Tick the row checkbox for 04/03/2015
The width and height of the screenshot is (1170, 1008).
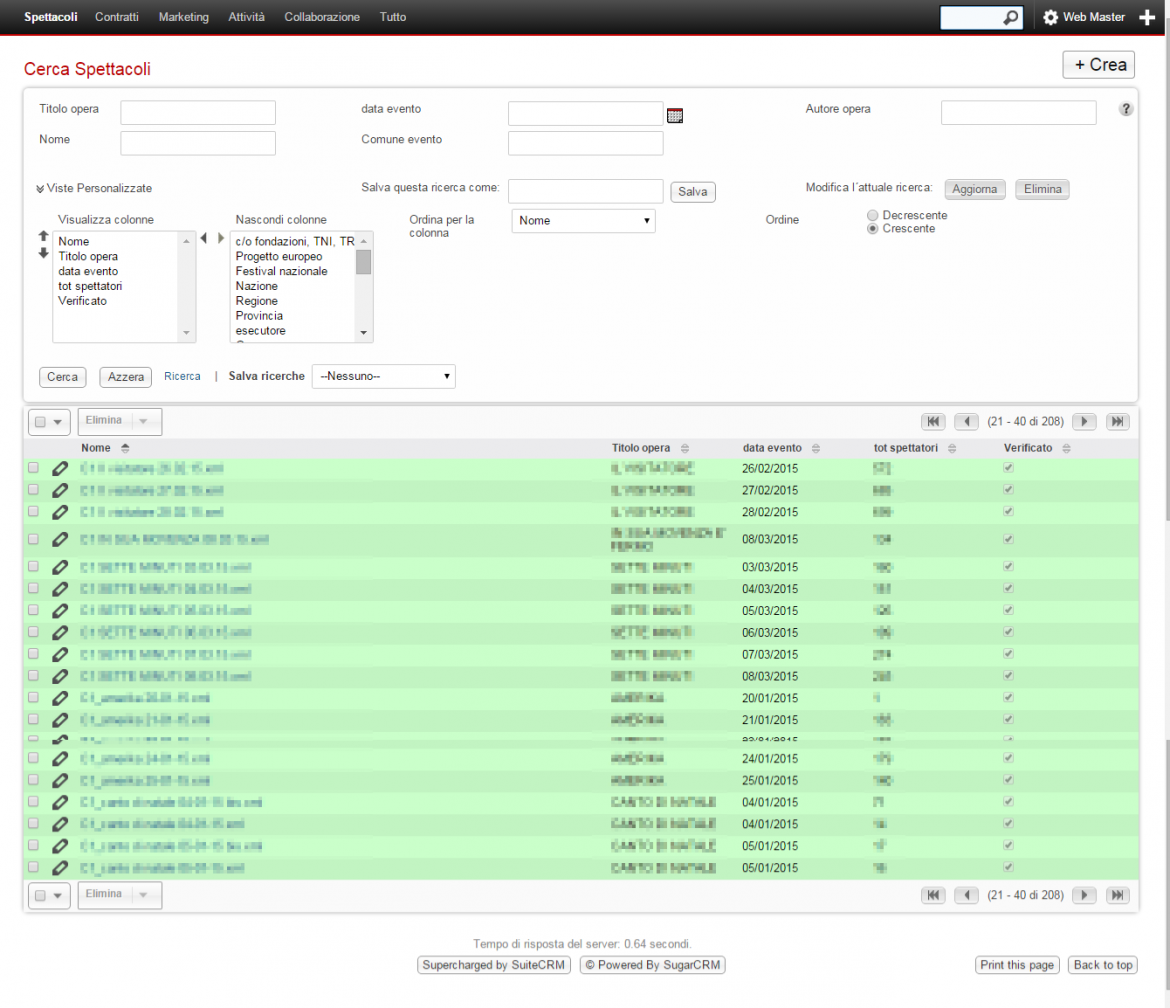click(x=34, y=589)
